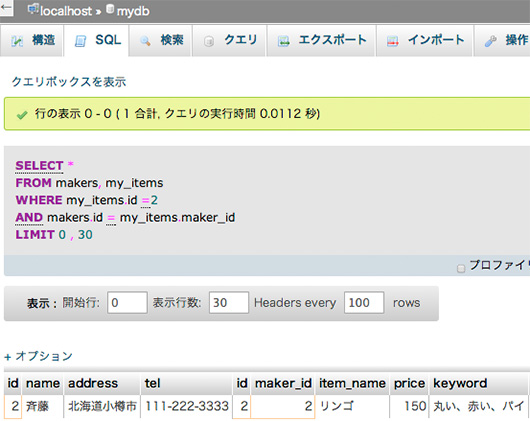
Task: Open the 検索 tab
Action: [x=161, y=41]
